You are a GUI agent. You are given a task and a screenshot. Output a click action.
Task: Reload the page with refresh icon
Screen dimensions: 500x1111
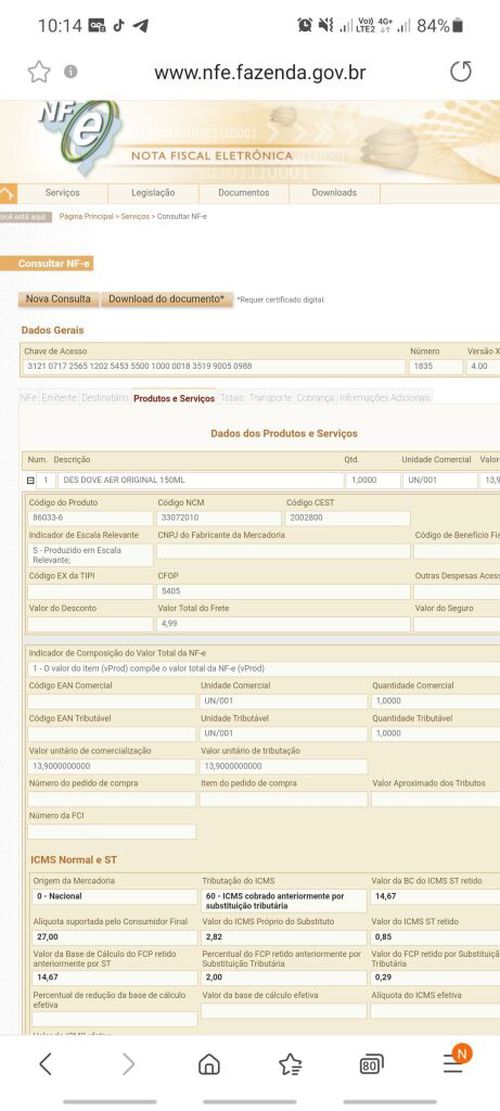[x=460, y=72]
